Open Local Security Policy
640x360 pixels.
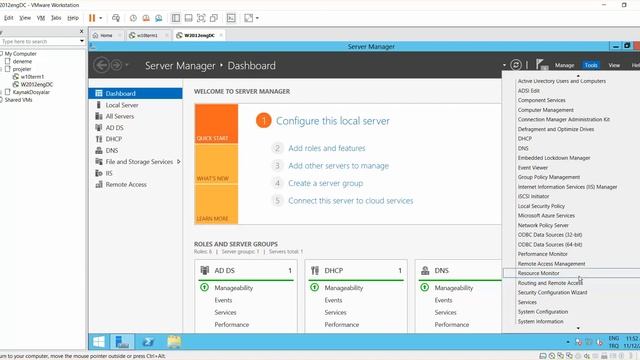click(x=541, y=206)
